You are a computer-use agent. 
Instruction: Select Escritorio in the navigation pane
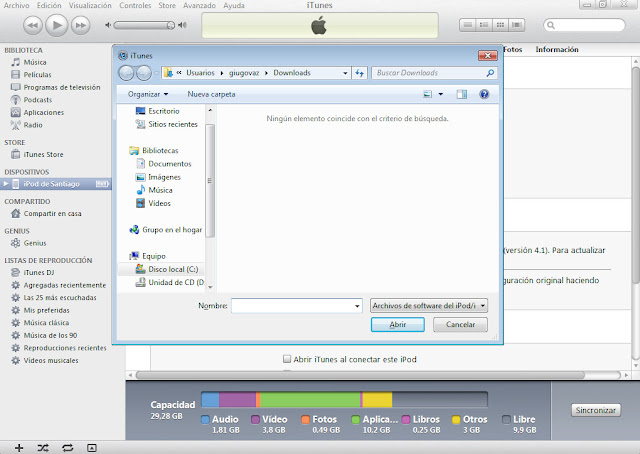tap(158, 111)
